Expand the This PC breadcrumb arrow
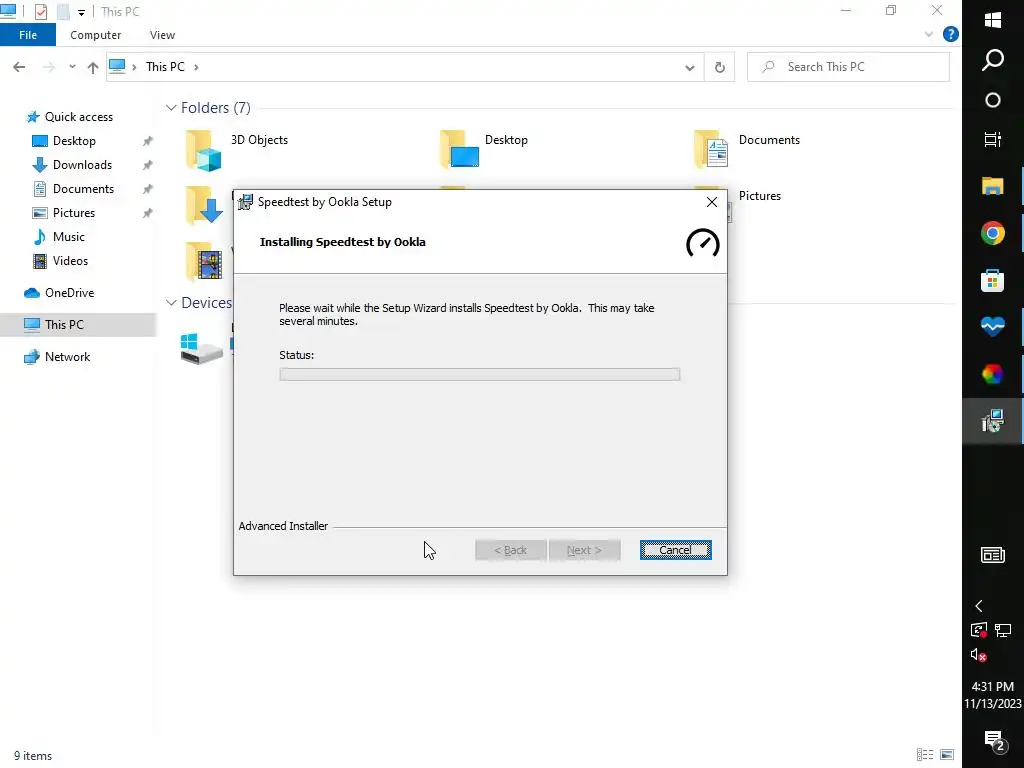1024x768 pixels. click(196, 67)
